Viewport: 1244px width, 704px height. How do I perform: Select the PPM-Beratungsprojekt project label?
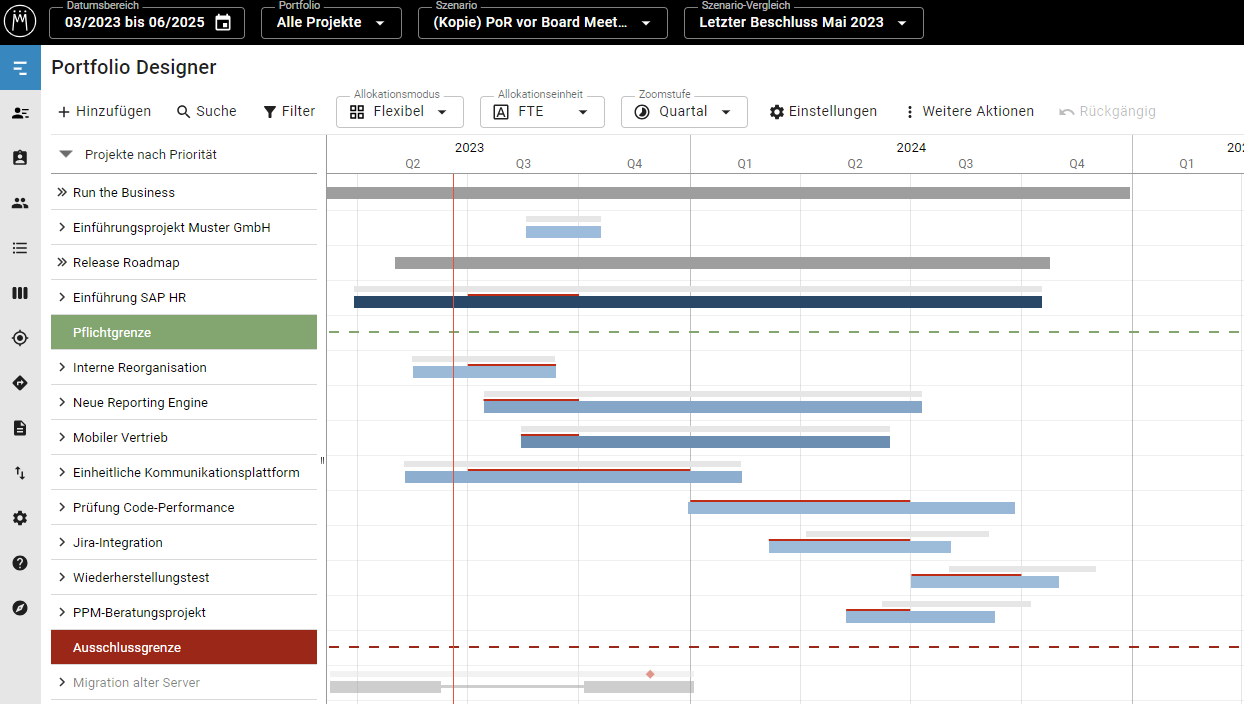pyautogui.click(x=139, y=612)
